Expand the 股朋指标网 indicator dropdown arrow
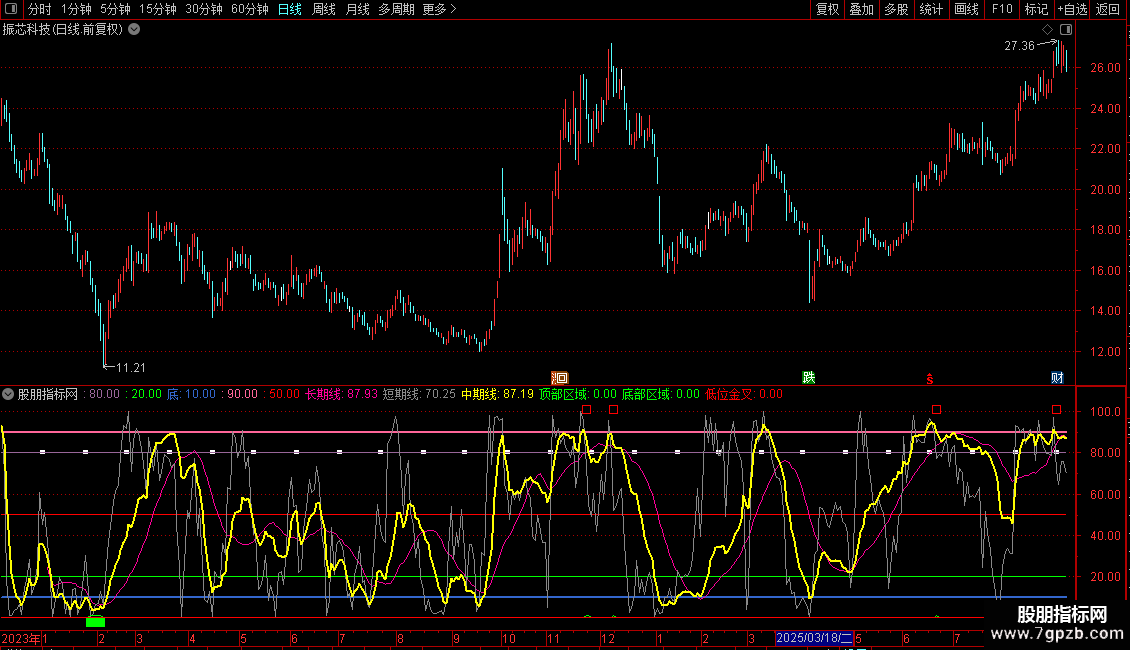 (x=8, y=394)
